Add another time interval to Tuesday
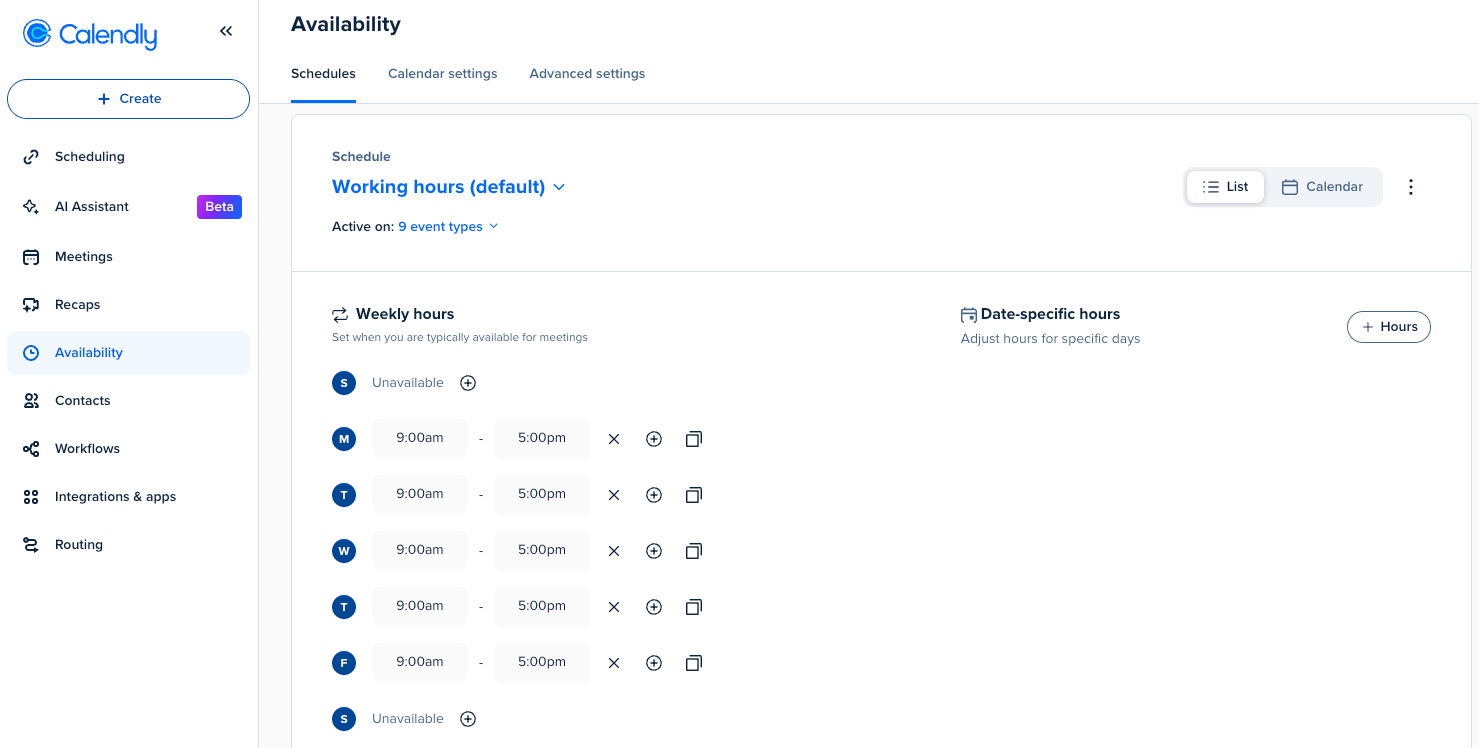 (654, 495)
